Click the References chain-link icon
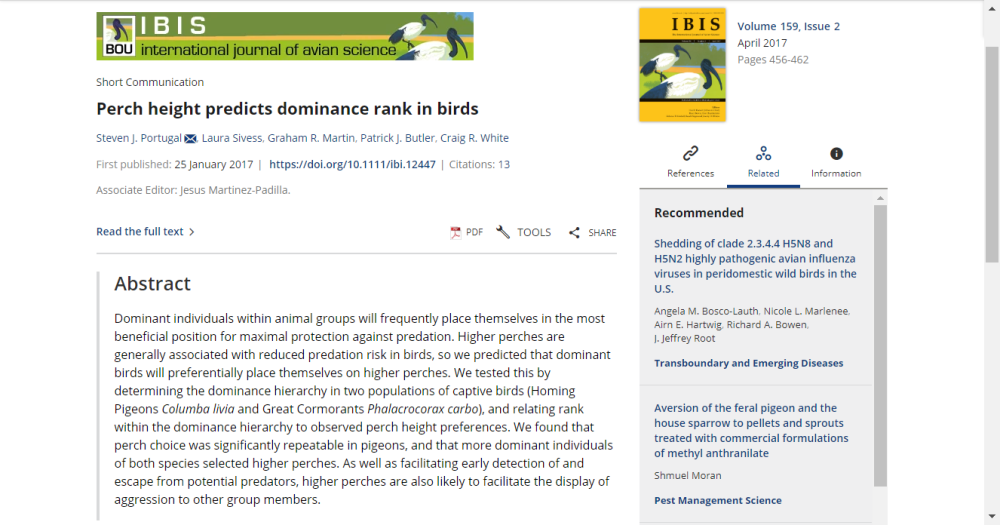Viewport: 1000px width, 525px height. click(690, 153)
